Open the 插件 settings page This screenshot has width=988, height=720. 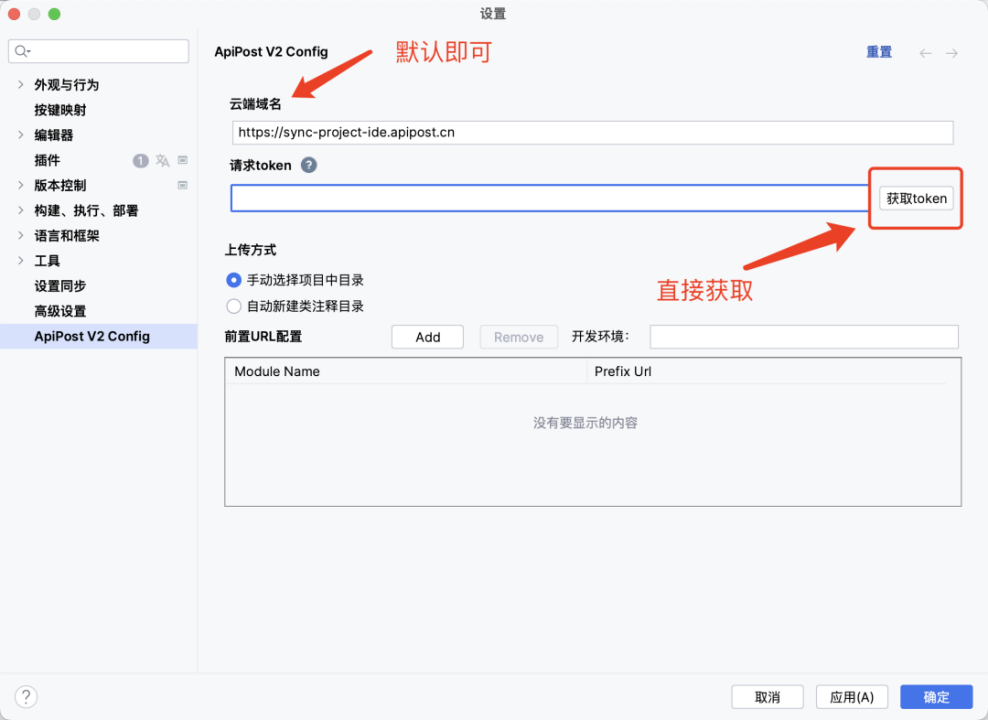tap(47, 160)
